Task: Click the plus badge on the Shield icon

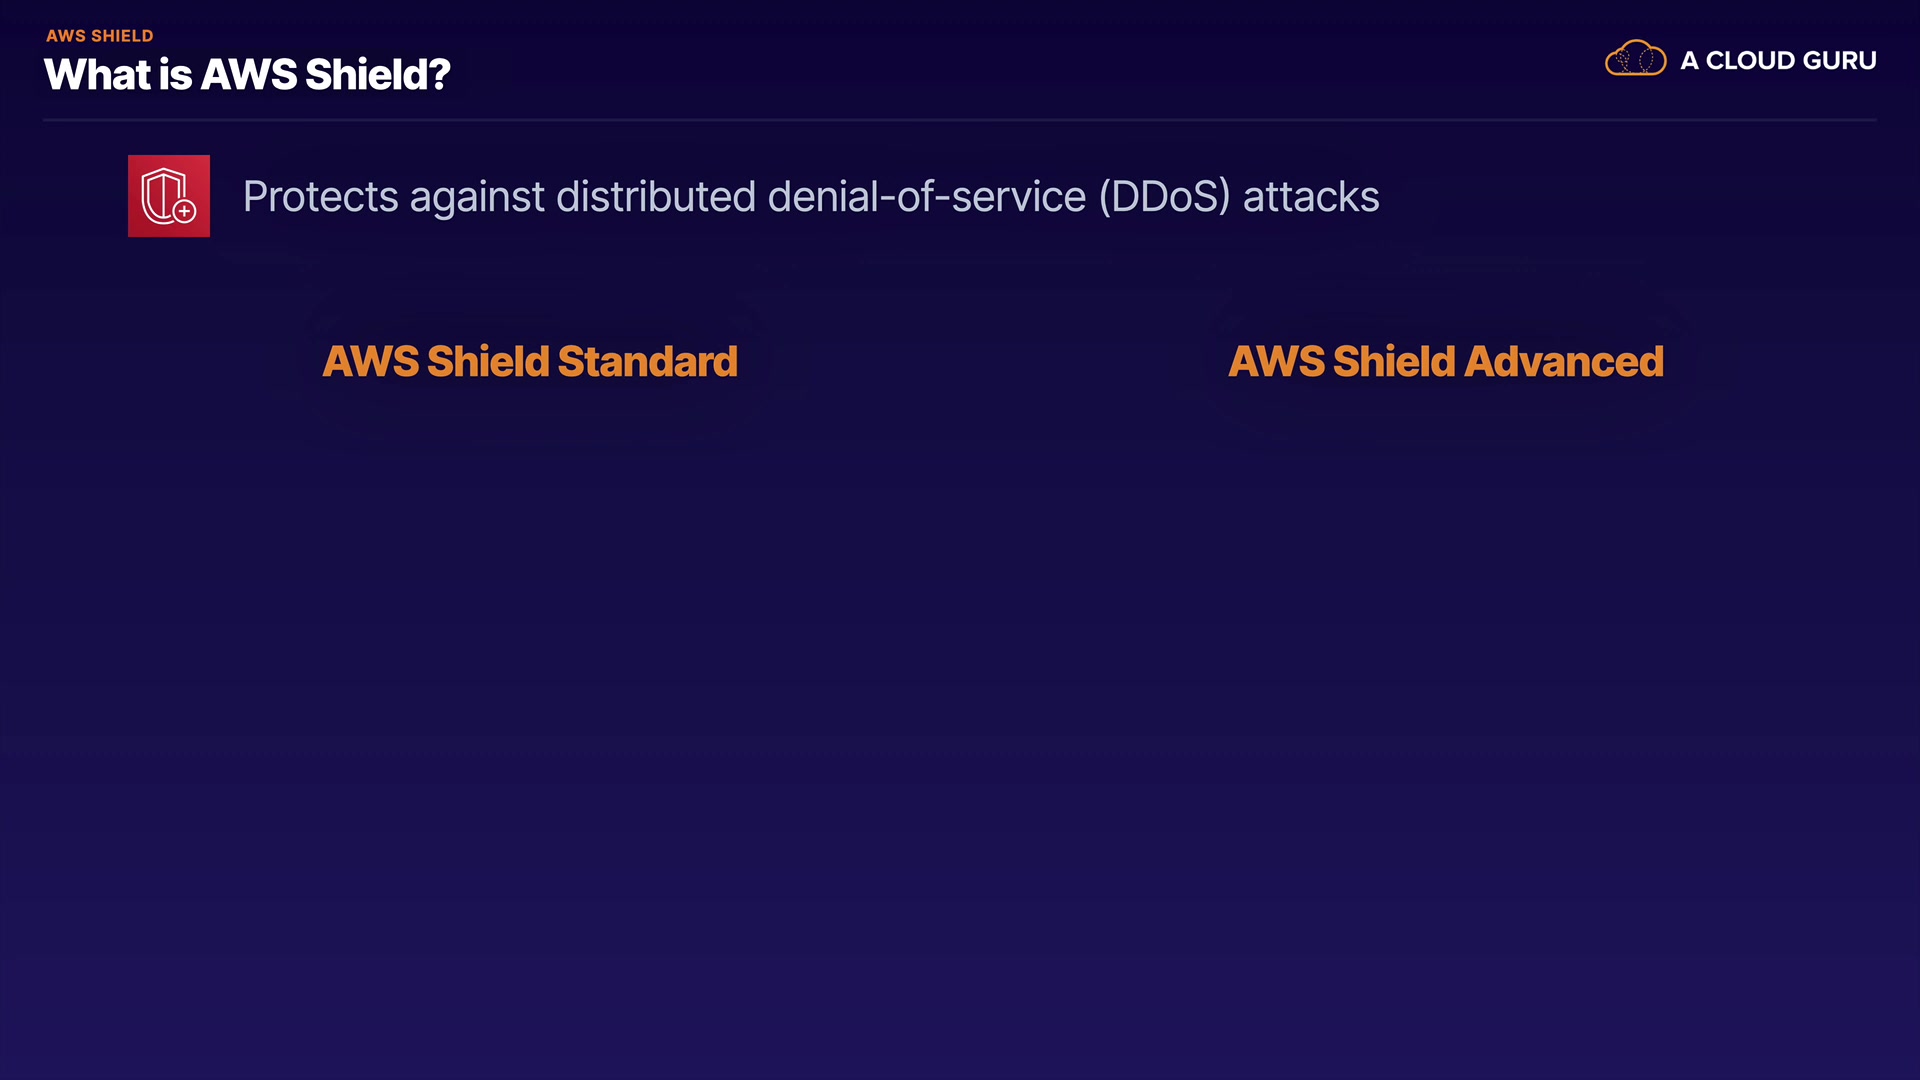Action: (x=185, y=211)
